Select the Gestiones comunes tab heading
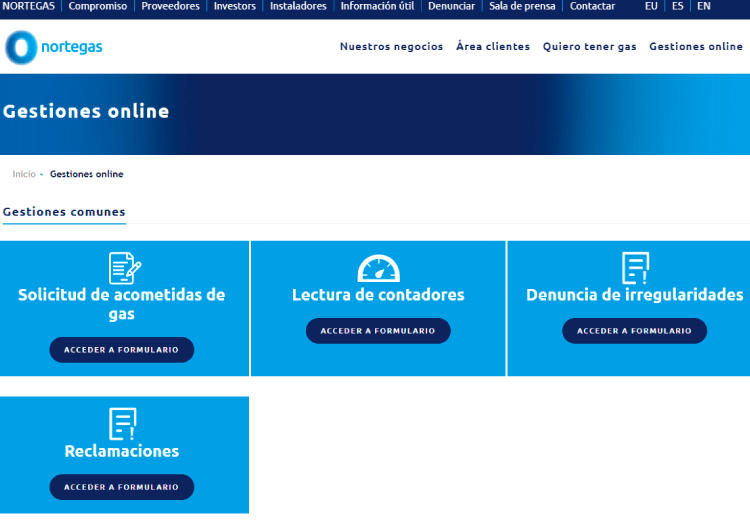Screen dimensions: 750x522 point(64,212)
